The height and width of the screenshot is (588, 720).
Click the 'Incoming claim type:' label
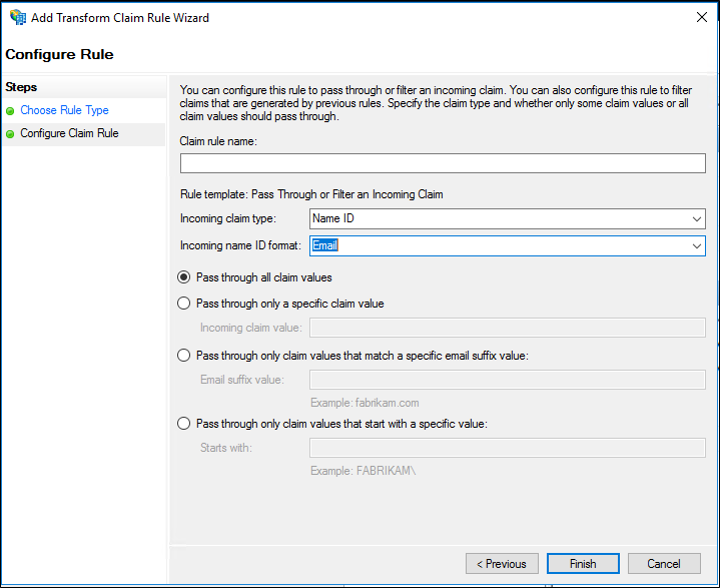[x=228, y=218]
